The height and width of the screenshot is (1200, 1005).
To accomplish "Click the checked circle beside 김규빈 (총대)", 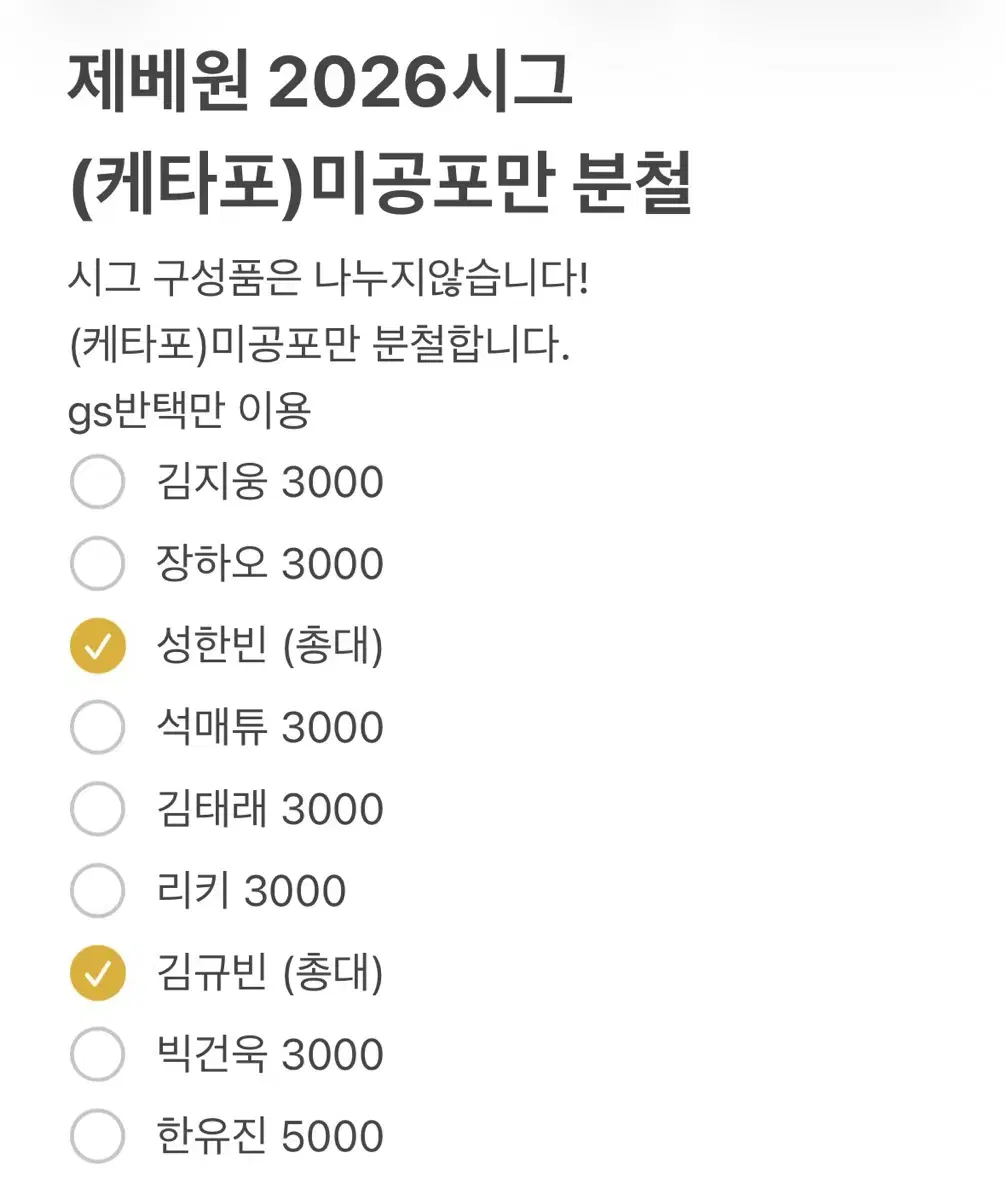I will pyautogui.click(x=97, y=973).
